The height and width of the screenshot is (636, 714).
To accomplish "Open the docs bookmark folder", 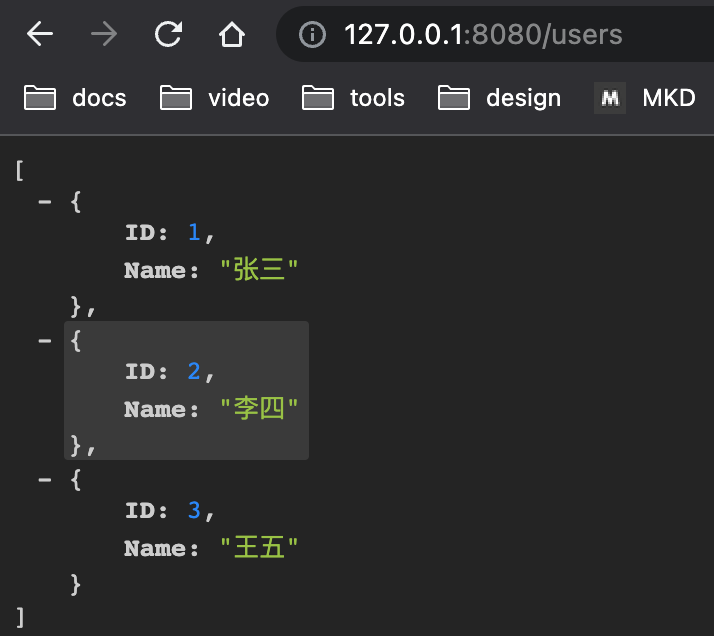I will click(75, 98).
